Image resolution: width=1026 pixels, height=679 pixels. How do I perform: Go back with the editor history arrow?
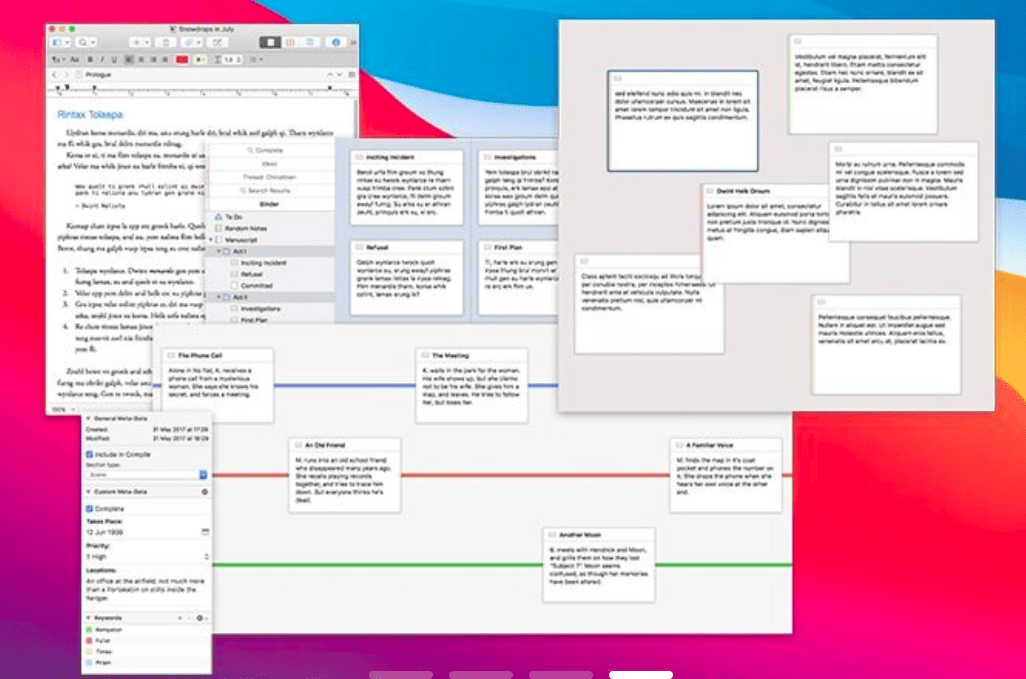point(55,75)
